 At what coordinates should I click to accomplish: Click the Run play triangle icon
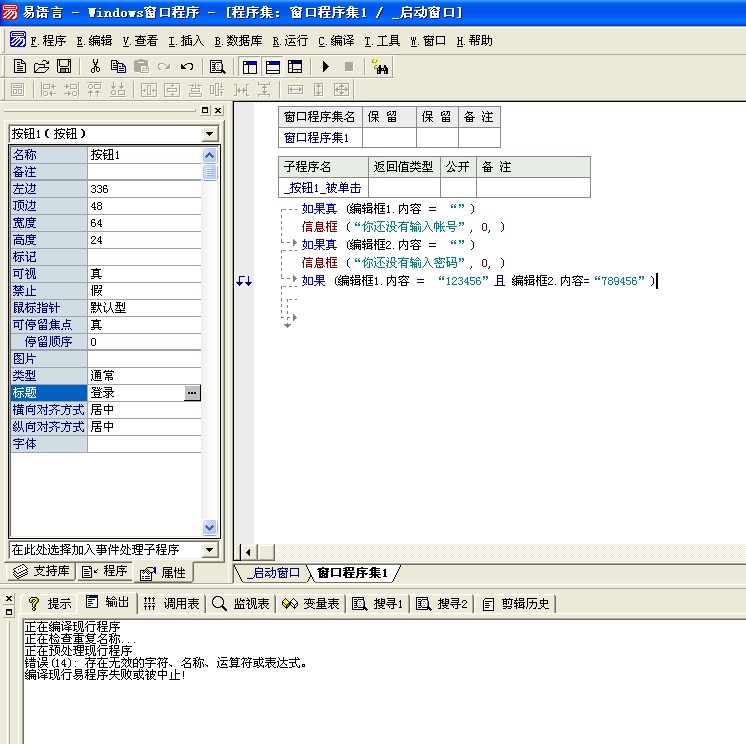click(x=325, y=67)
